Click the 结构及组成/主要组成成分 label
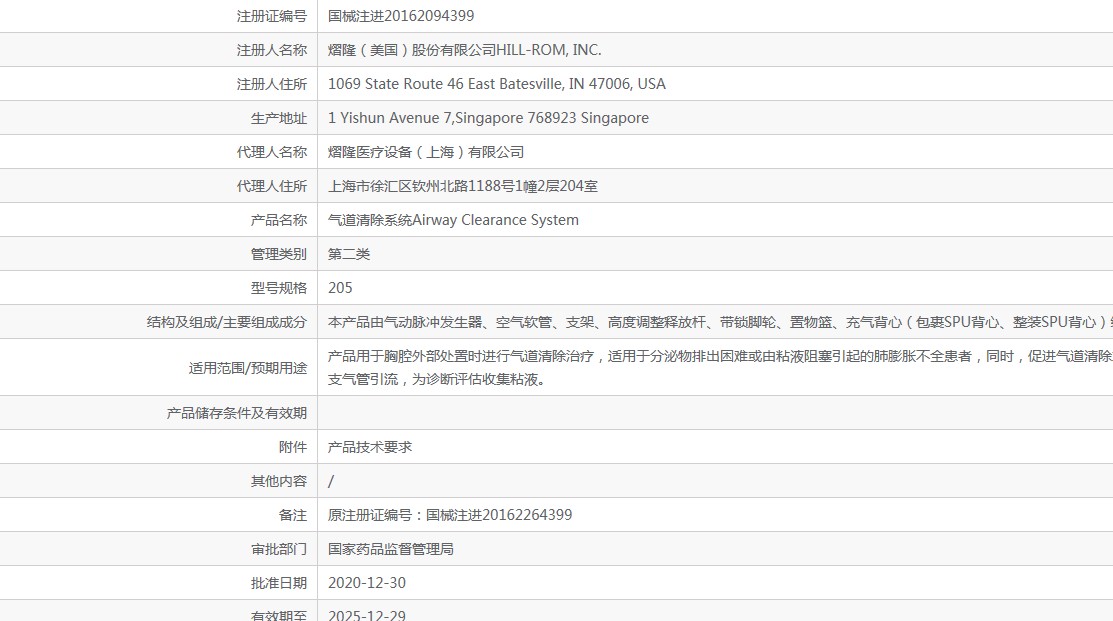Viewport: 1113px width, 621px height. [x=226, y=322]
